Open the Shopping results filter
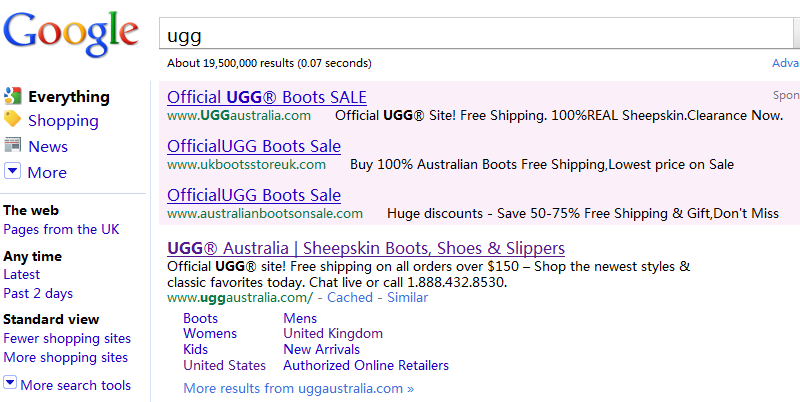Image resolution: width=800 pixels, height=402 pixels. point(63,121)
